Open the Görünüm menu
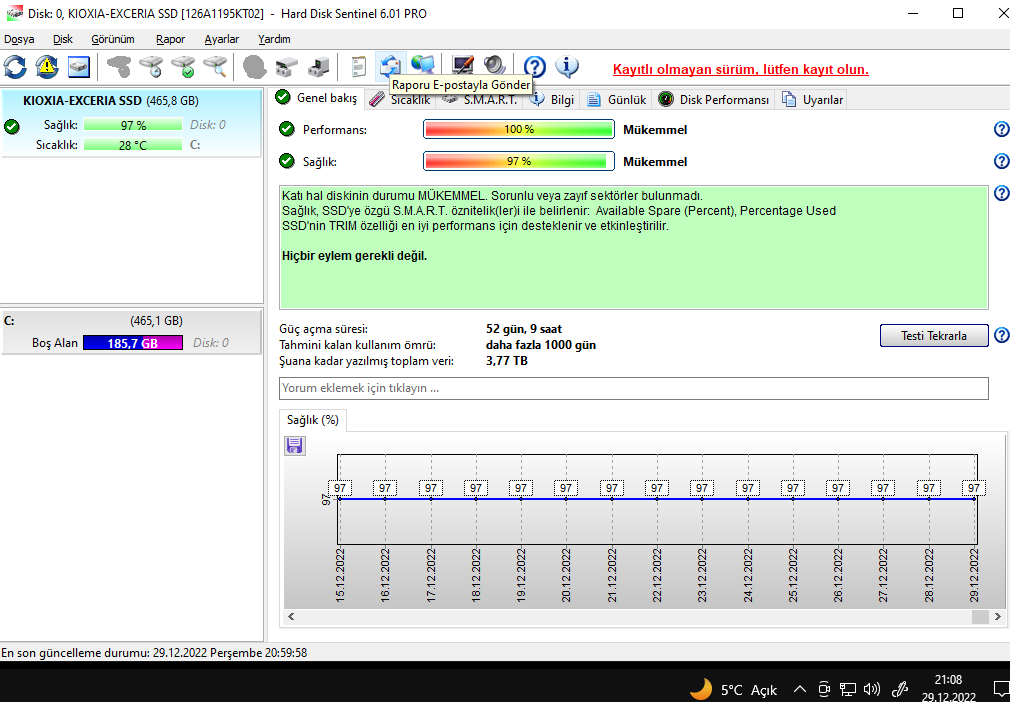 tap(113, 39)
